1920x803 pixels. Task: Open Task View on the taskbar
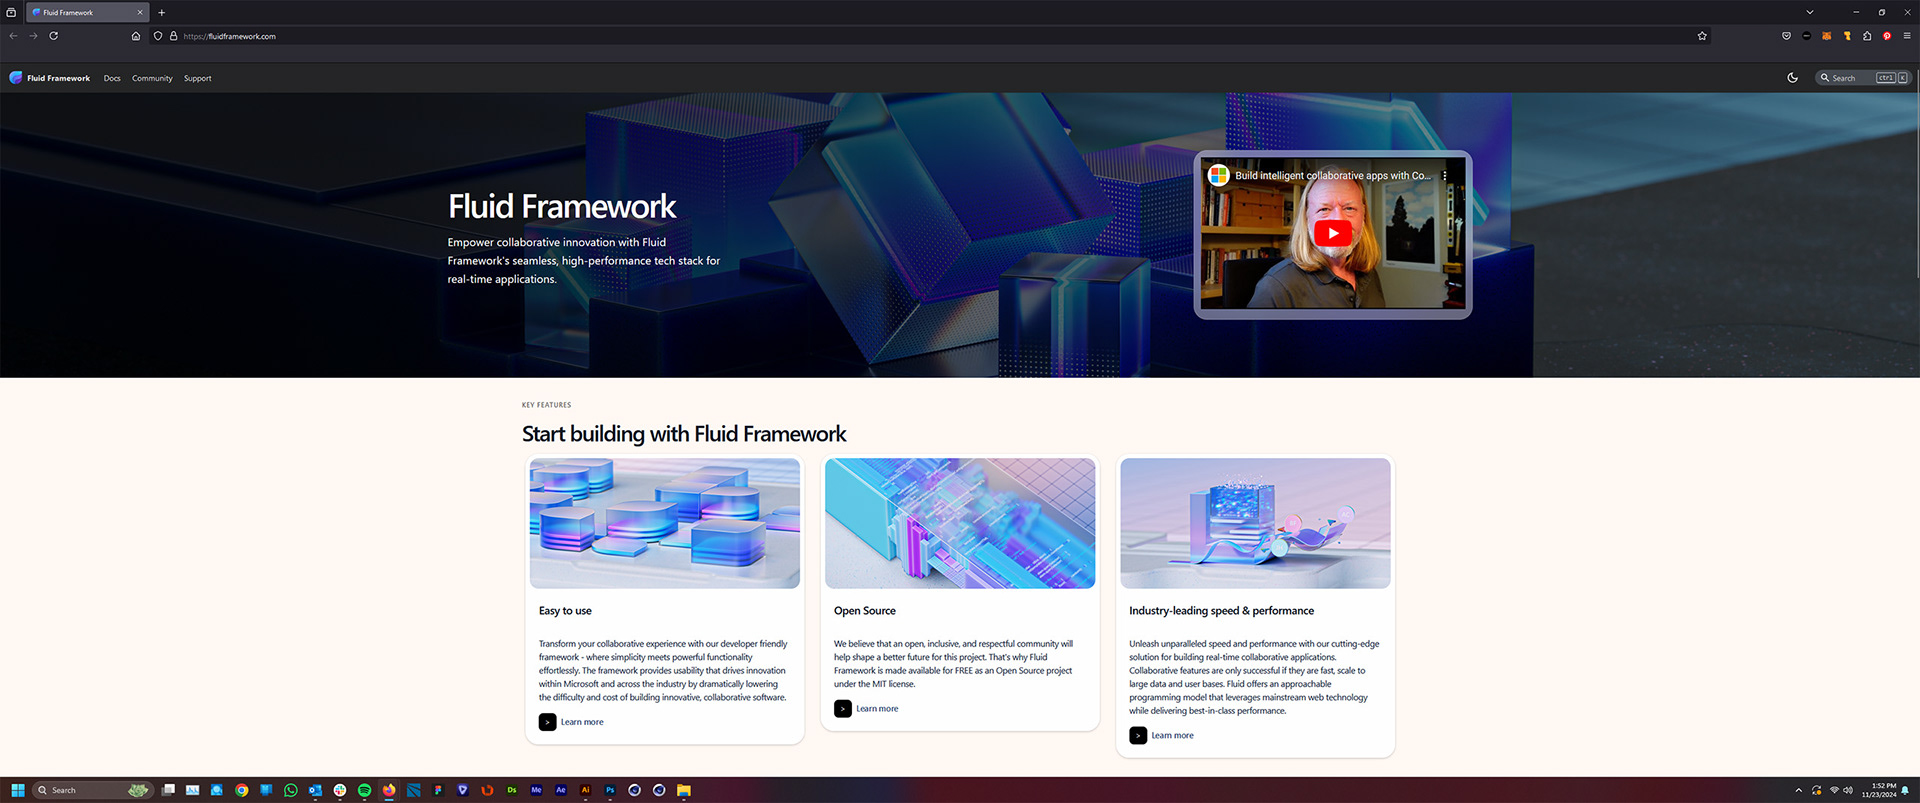168,790
